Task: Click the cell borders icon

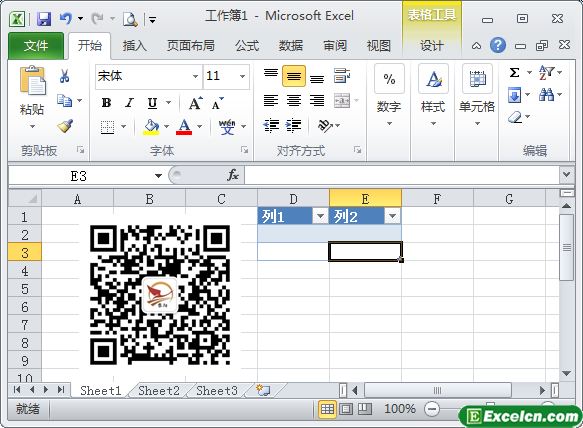Action: 107,127
